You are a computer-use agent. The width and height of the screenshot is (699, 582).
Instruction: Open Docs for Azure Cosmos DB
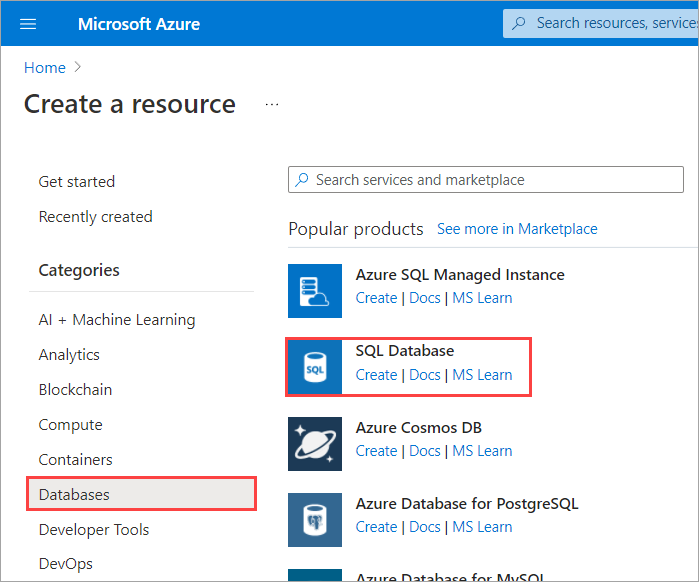[424, 451]
